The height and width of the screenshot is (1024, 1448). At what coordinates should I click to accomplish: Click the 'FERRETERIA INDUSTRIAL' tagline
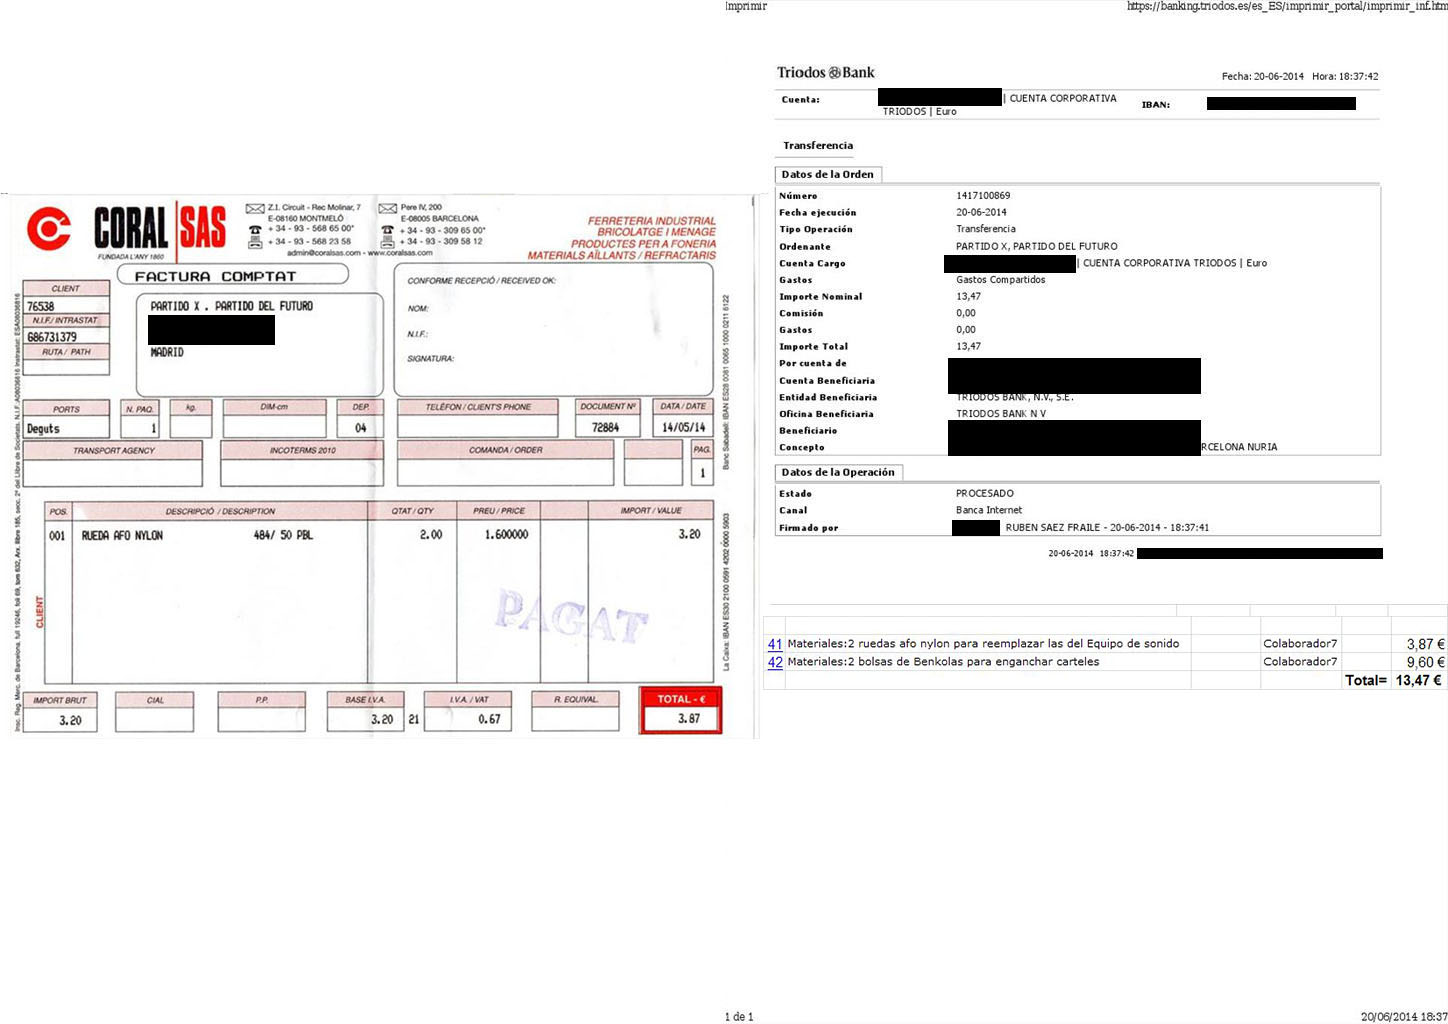(652, 221)
